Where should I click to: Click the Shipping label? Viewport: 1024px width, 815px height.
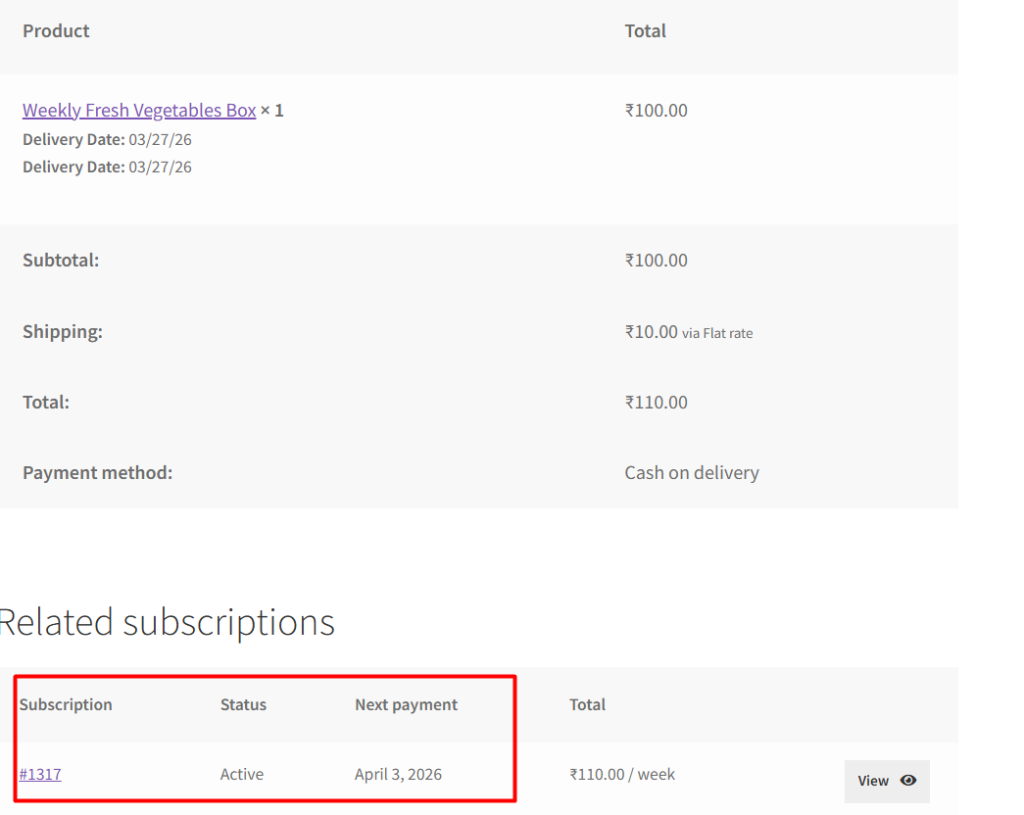[62, 331]
